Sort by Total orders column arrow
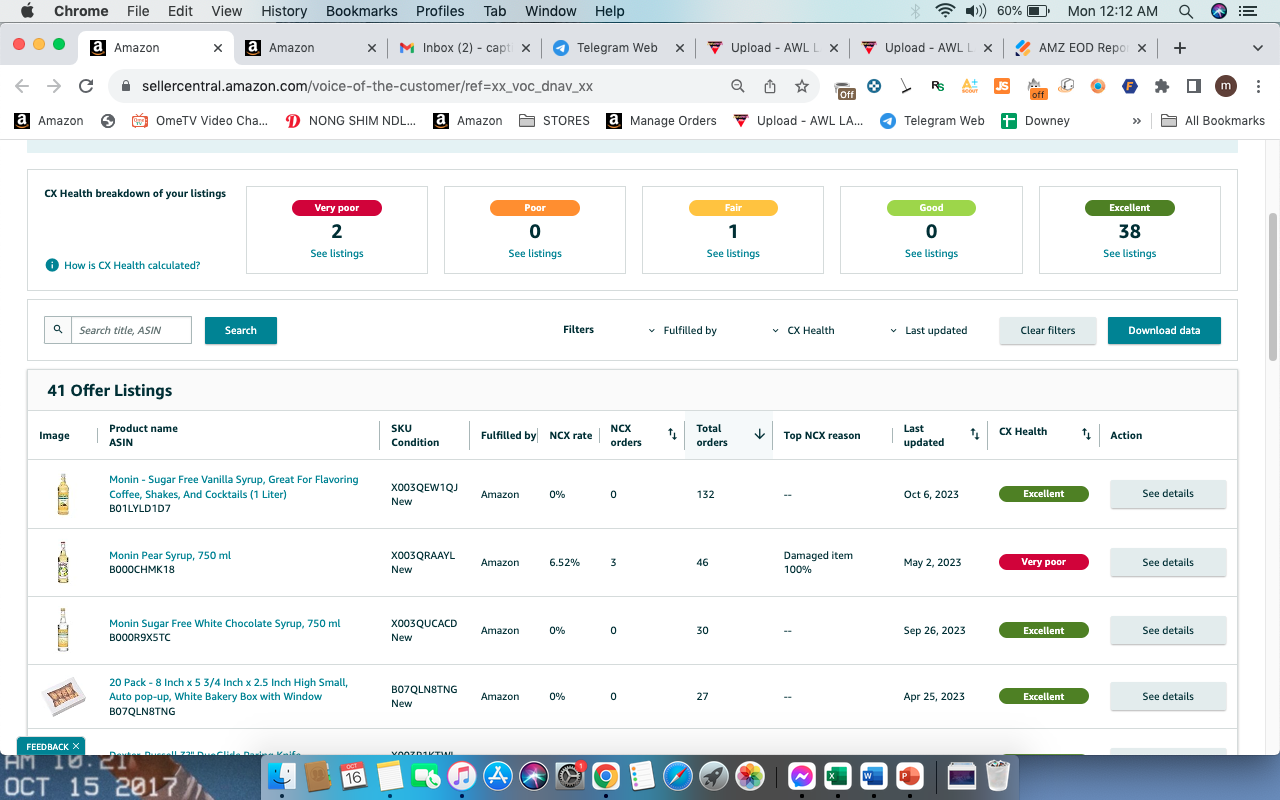Screen dimensions: 1280x800 [759, 434]
